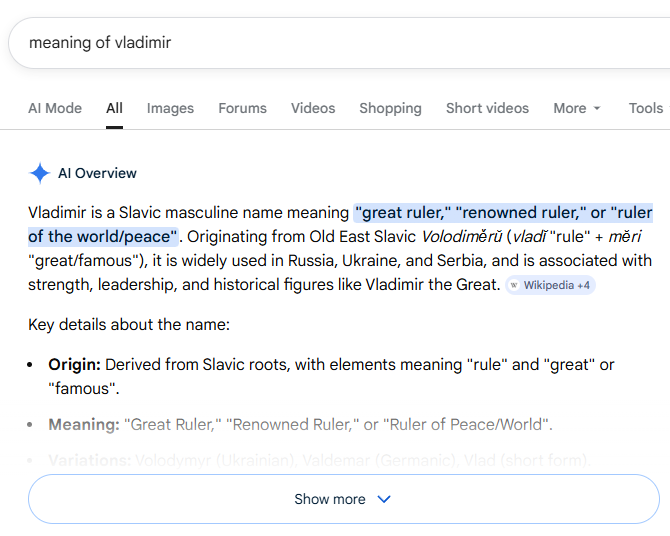Screen dimensions: 670x536
Task: Click the down chevron beside Show more
Action: [x=383, y=499]
